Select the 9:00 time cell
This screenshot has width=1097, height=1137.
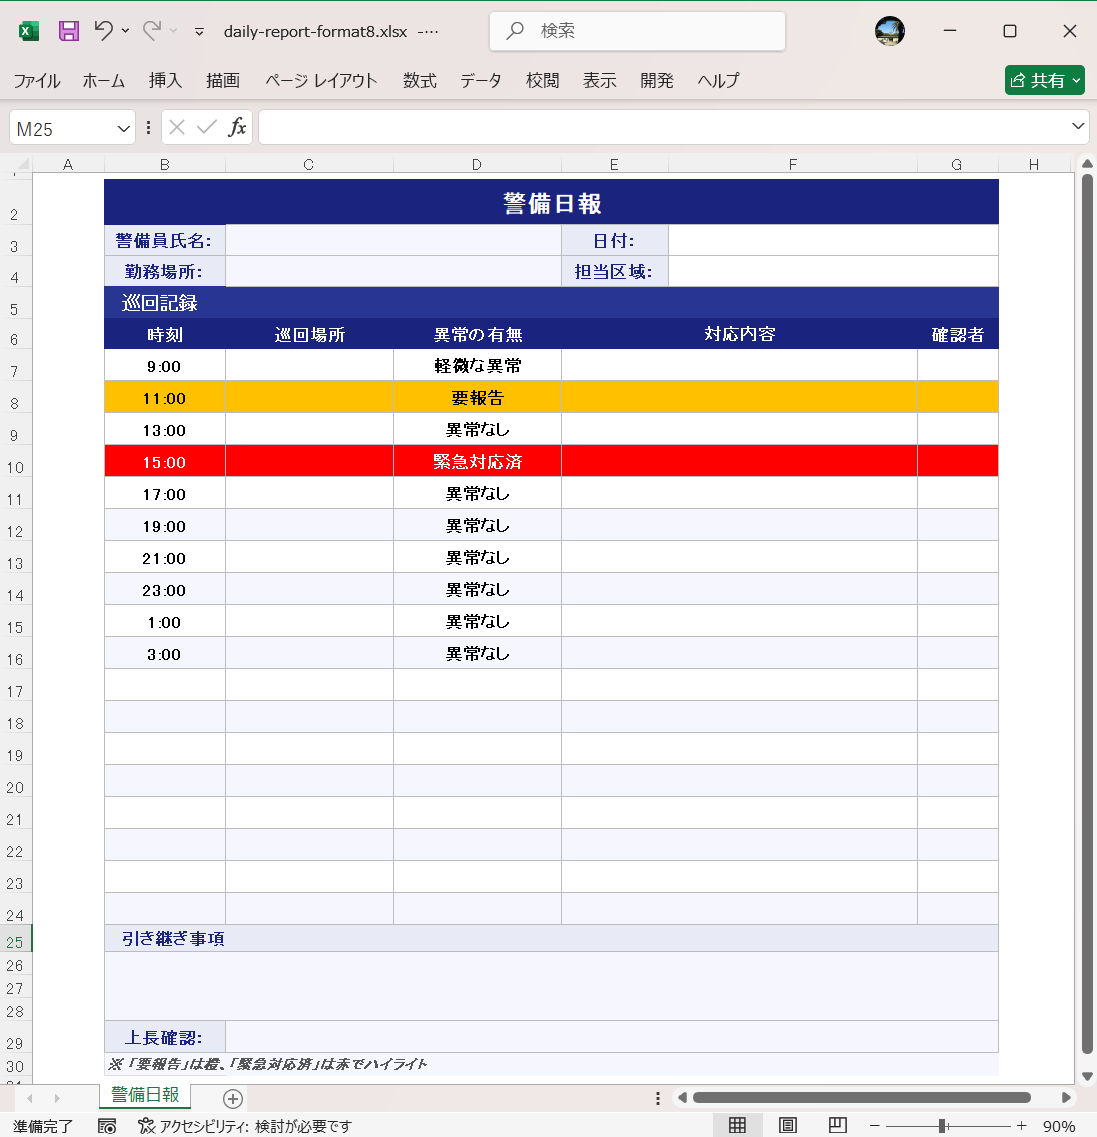tap(165, 365)
